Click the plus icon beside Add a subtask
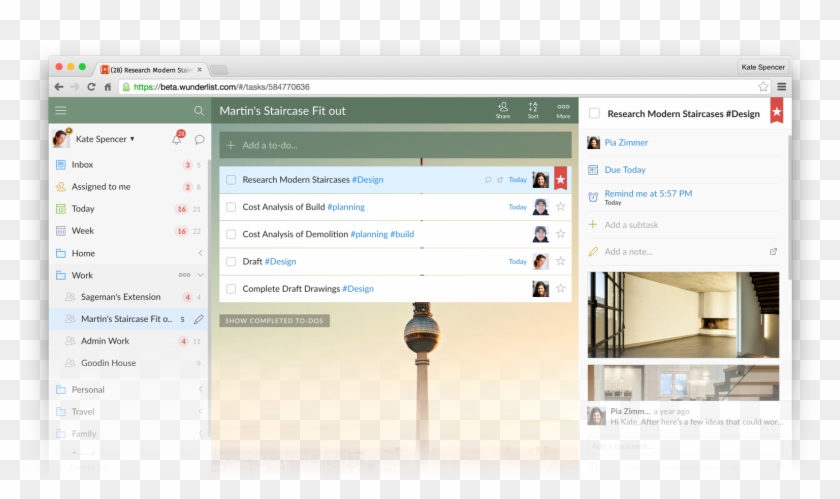This screenshot has width=840, height=499. pos(592,225)
